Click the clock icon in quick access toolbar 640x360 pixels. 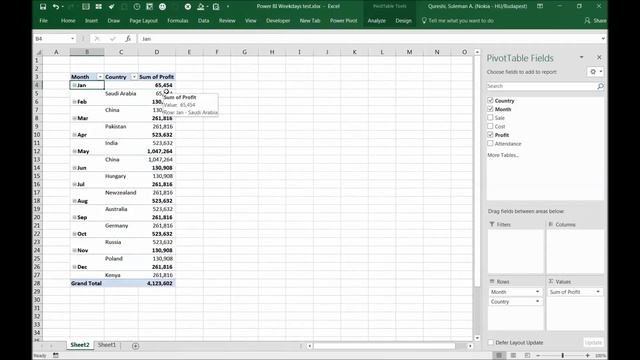(137, 7)
